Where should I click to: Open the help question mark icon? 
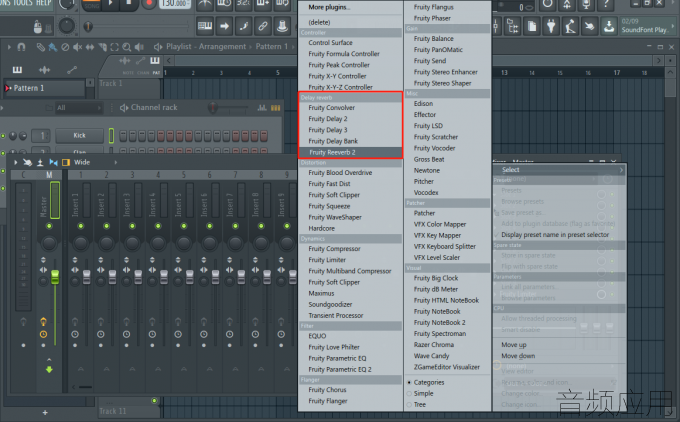click(x=605, y=4)
